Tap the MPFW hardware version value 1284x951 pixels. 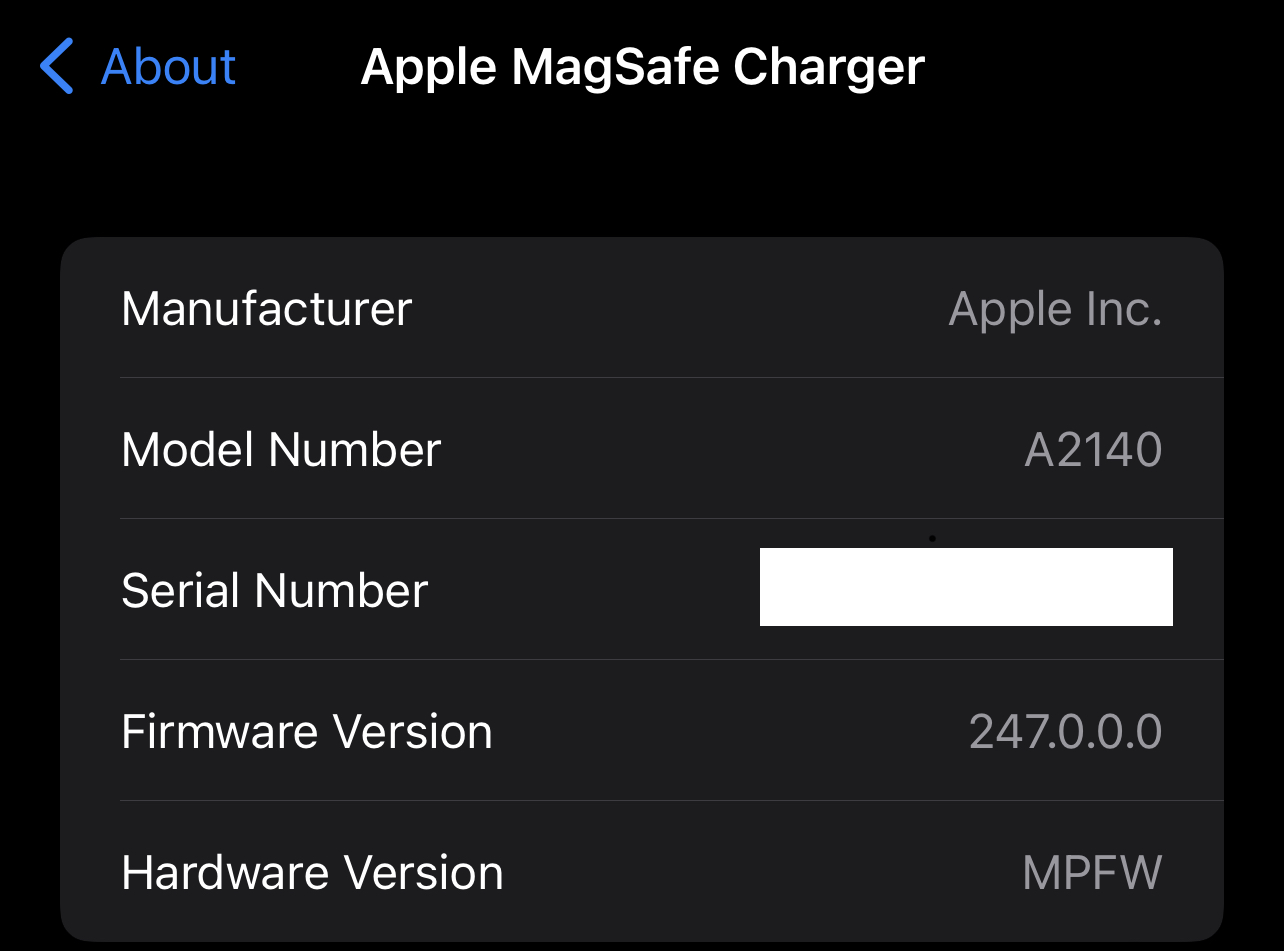click(1092, 873)
